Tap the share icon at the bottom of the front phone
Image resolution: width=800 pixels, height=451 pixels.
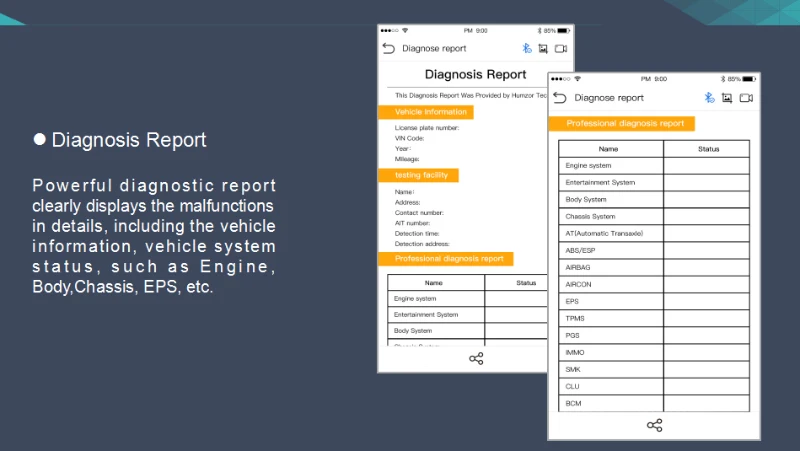[x=655, y=425]
